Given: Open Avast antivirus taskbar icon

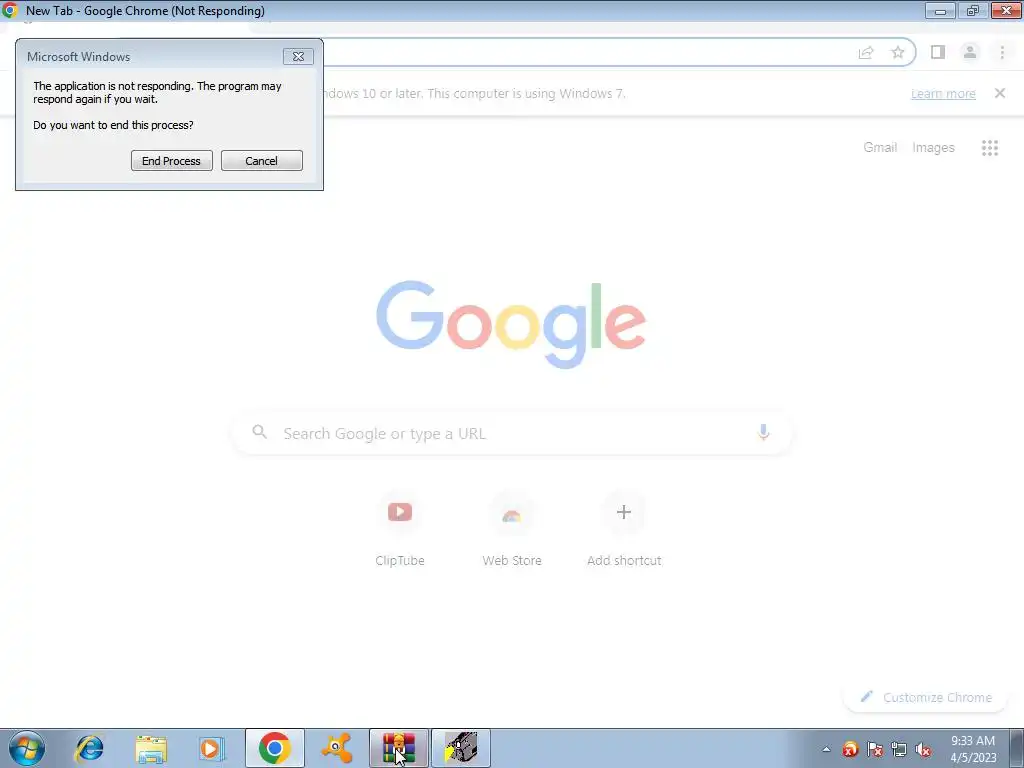Looking at the screenshot, I should 337,748.
